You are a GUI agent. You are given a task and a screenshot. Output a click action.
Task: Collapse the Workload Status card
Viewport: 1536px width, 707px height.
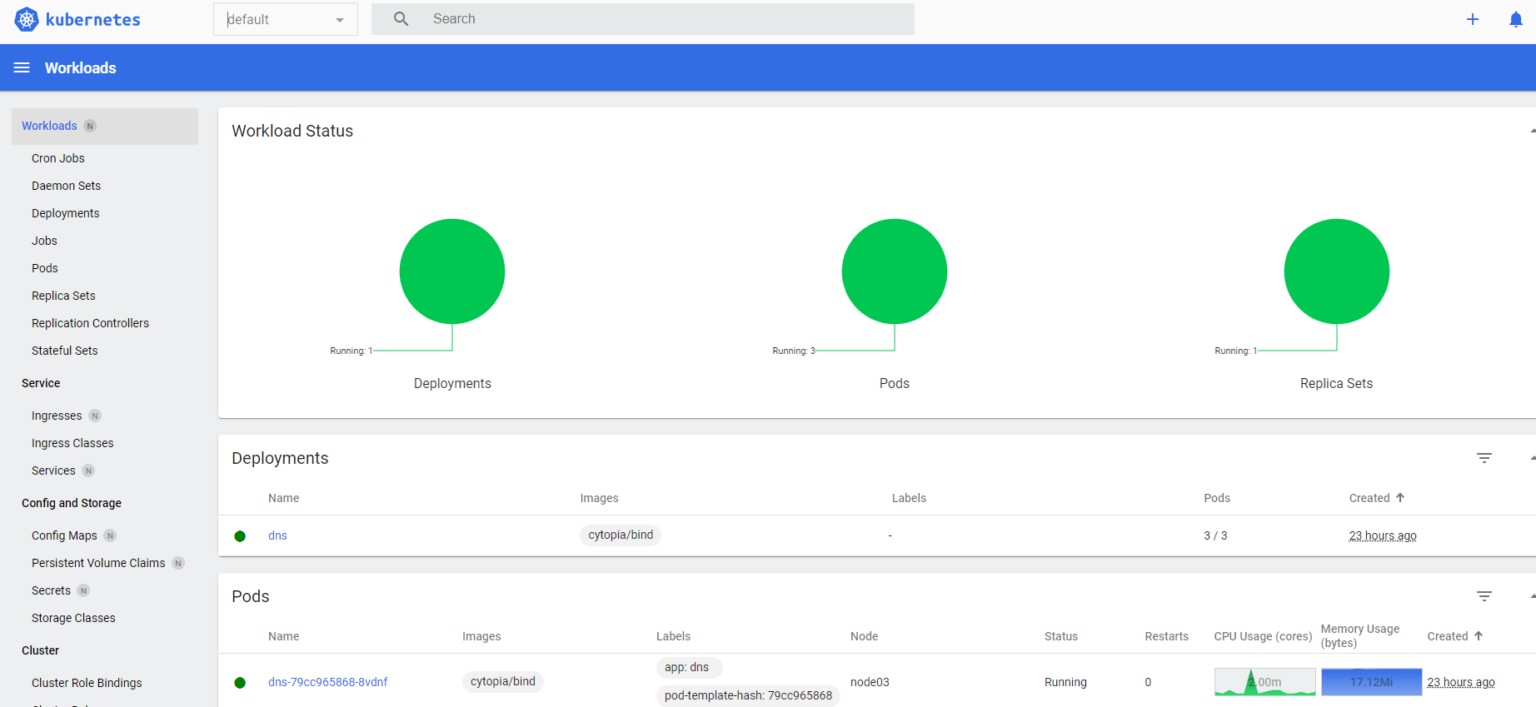click(1531, 131)
